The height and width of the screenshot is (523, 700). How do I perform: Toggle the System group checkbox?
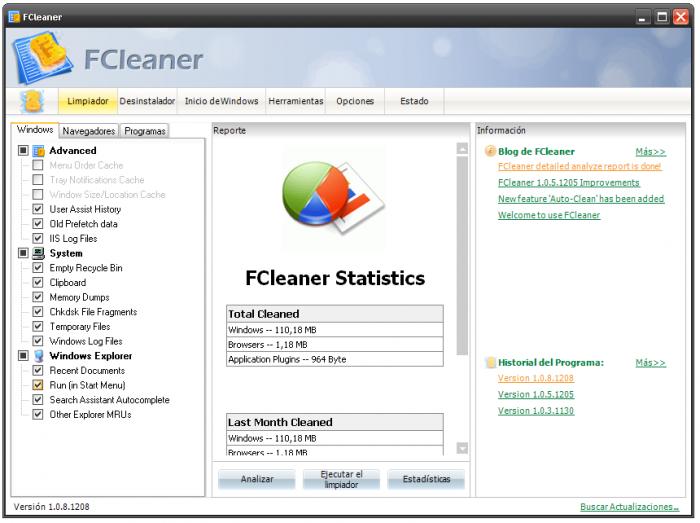coord(23,253)
